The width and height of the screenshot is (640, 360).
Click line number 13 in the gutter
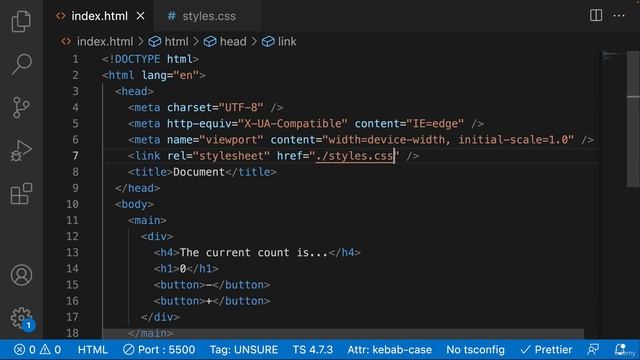[x=72, y=253]
